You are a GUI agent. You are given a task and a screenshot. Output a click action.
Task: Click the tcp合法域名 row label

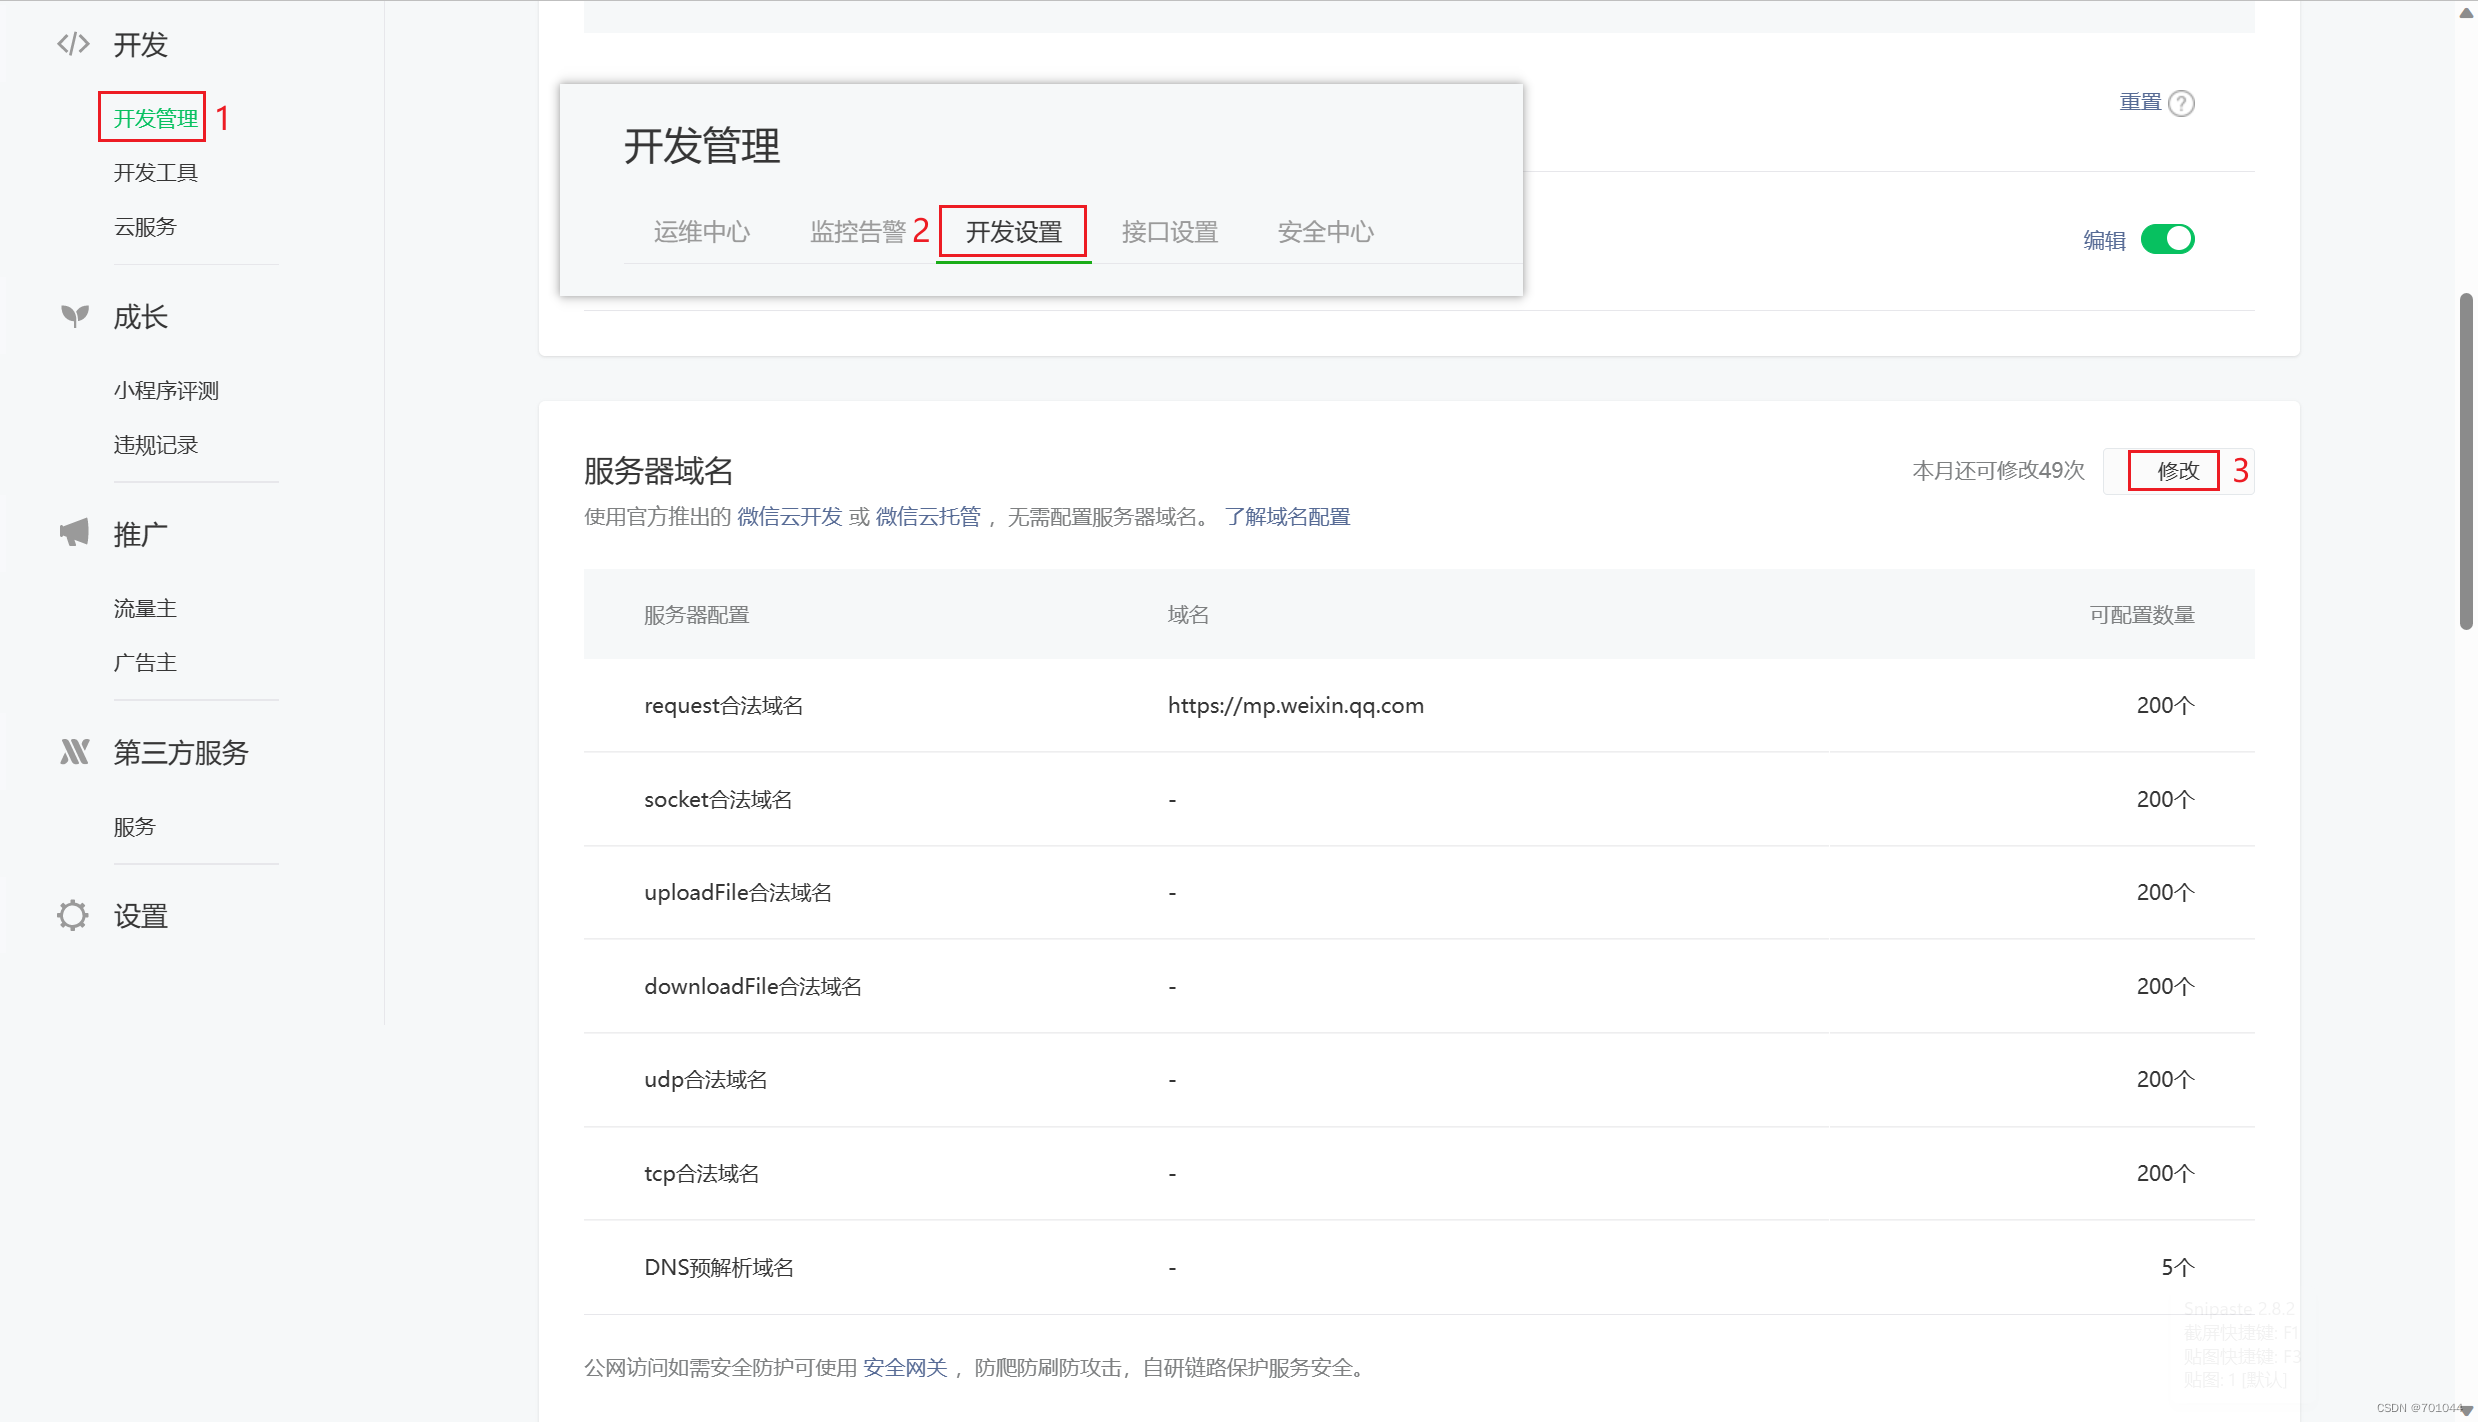click(x=701, y=1173)
